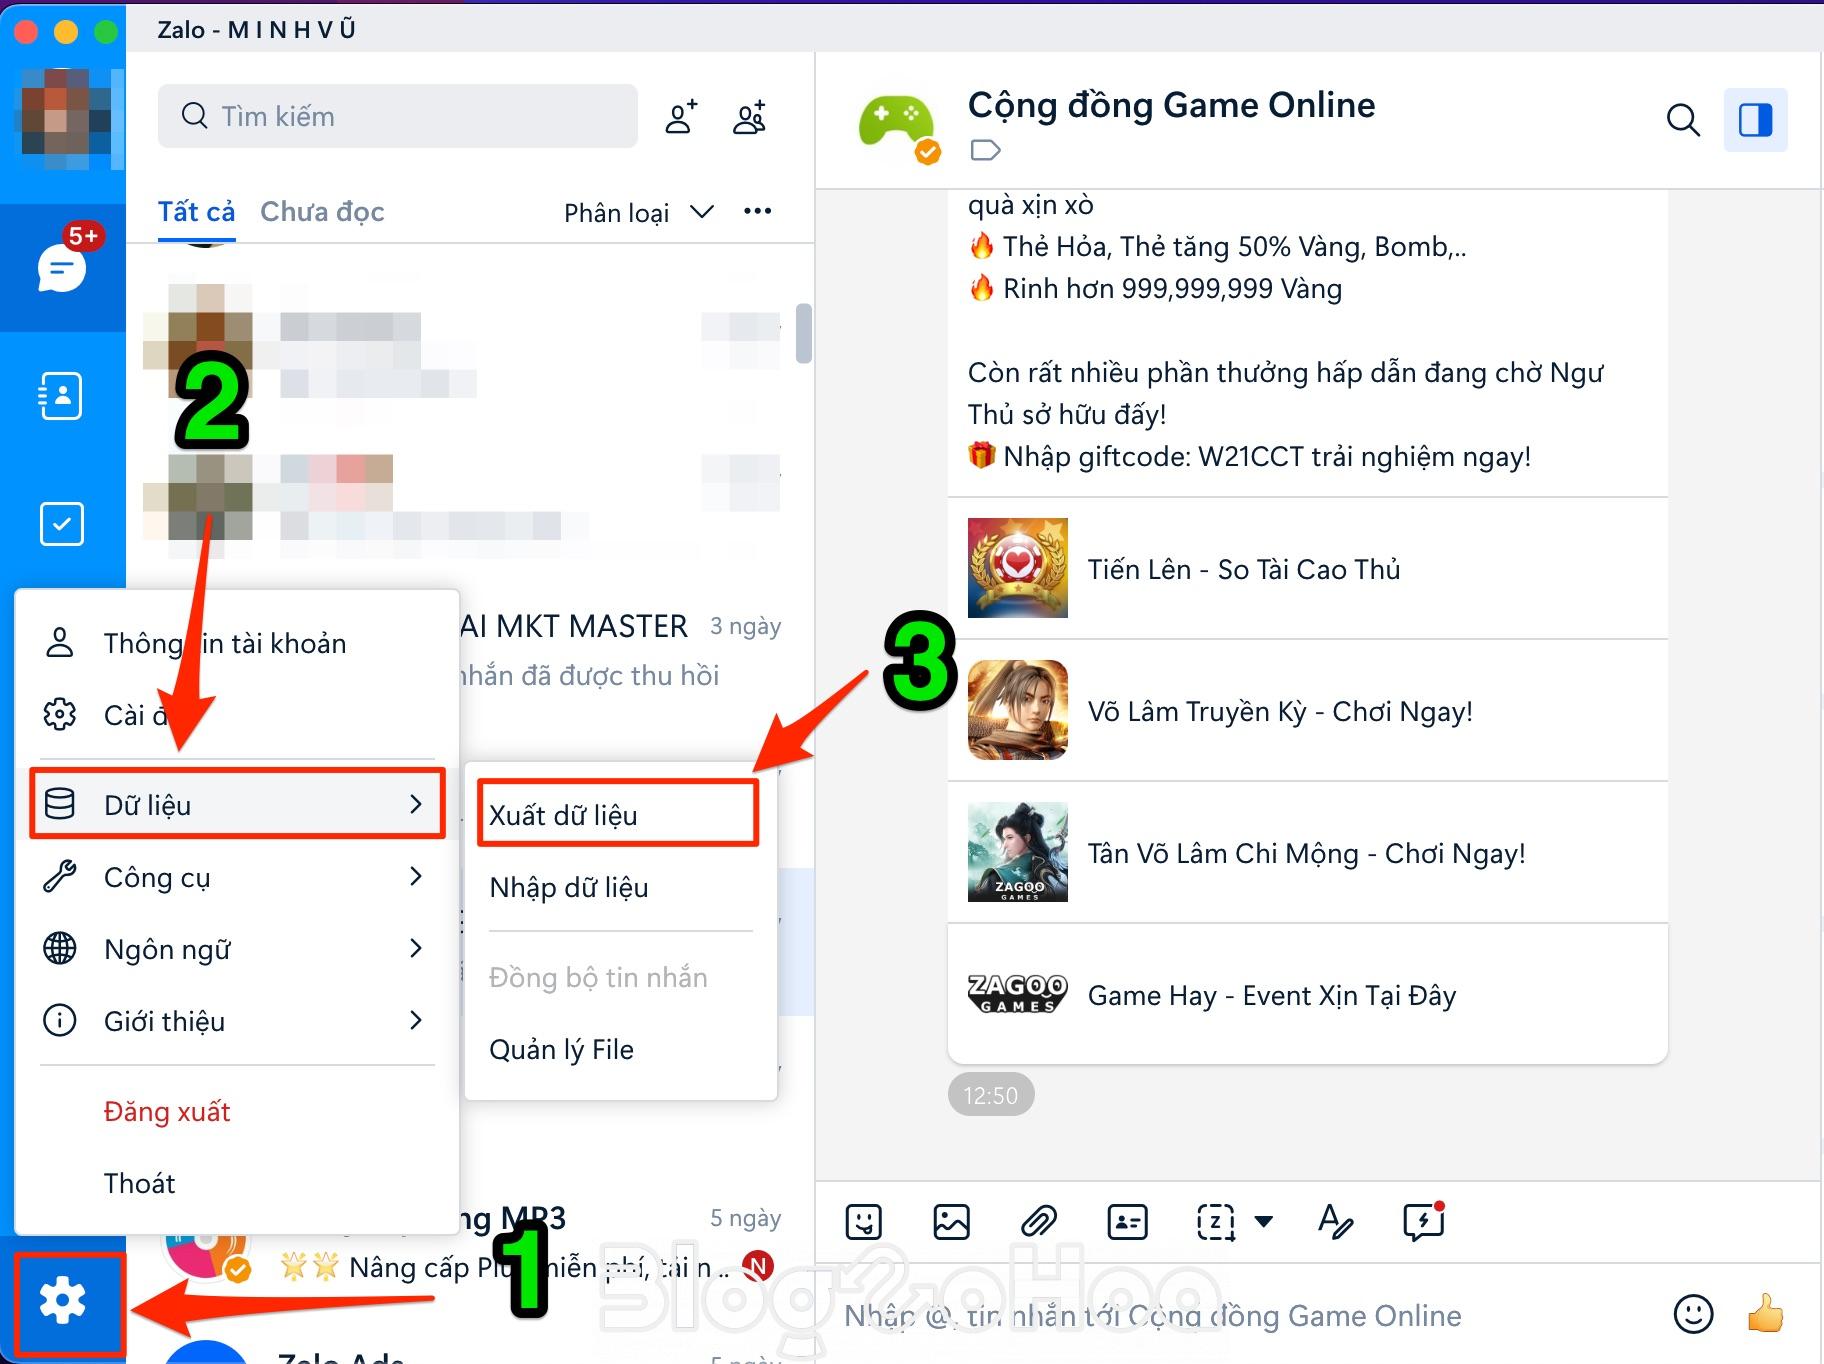The image size is (1824, 1364).
Task: Click the Võ Lâm Truyền Kỳ game thumbnail
Action: point(1017,710)
